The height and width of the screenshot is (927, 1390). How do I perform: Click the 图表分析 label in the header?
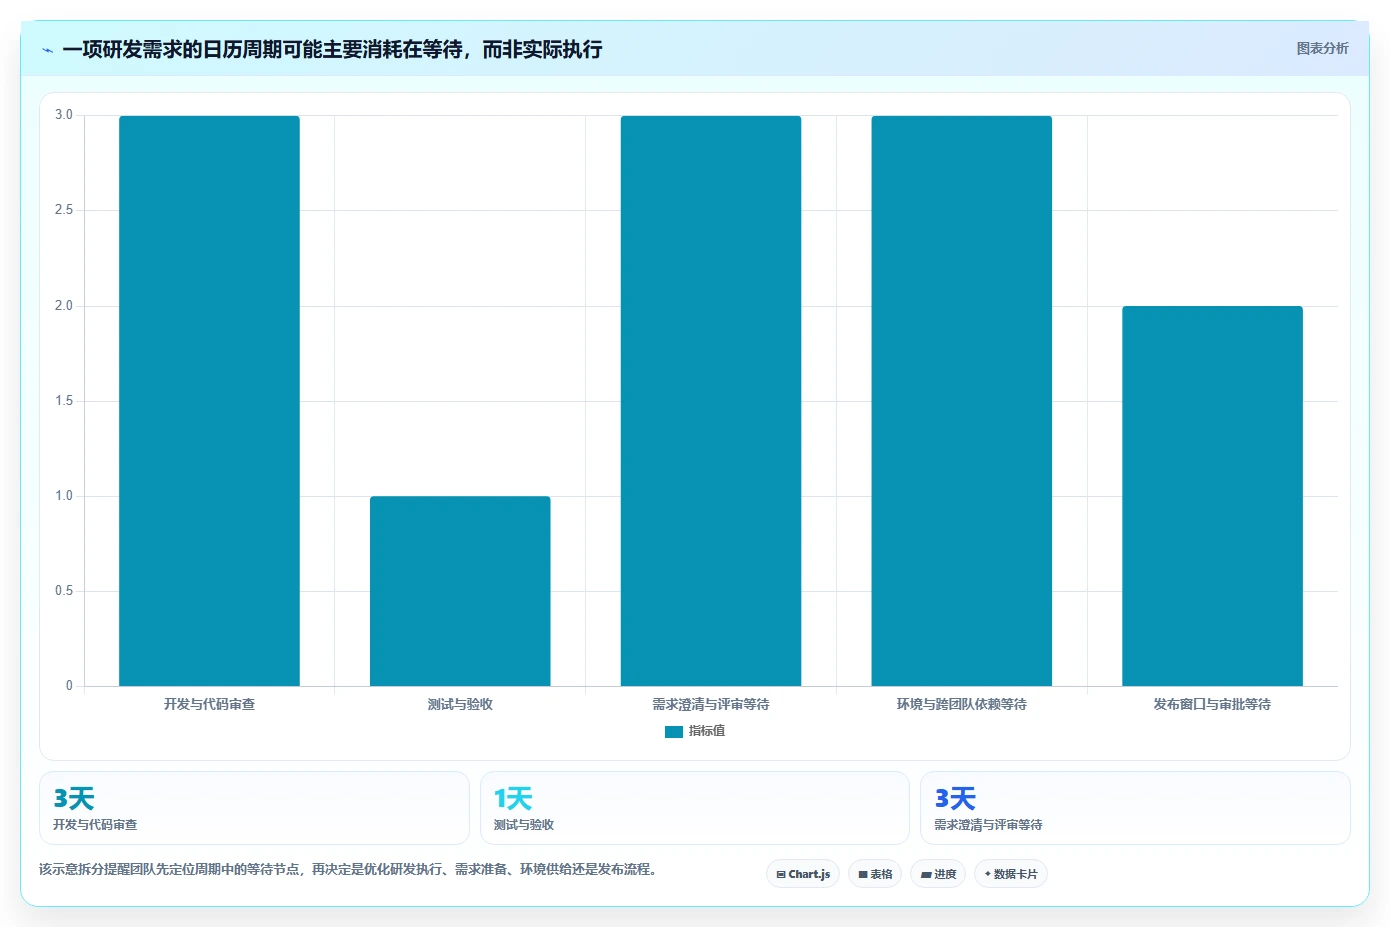point(1322,48)
